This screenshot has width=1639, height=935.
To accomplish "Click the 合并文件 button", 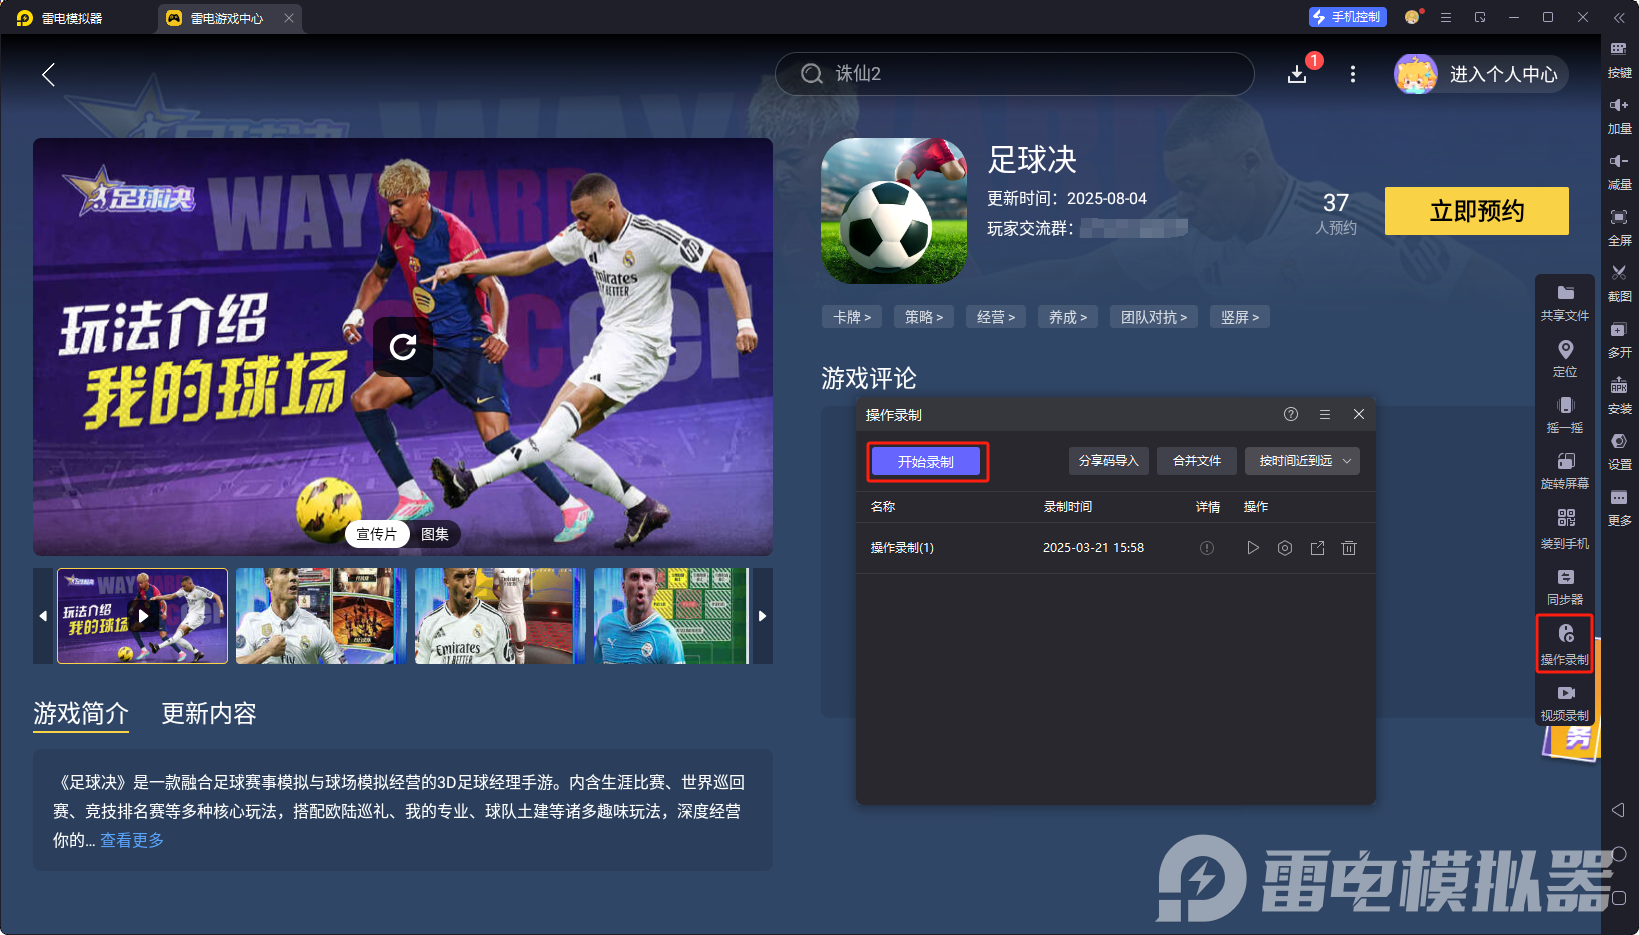I will tap(1197, 461).
